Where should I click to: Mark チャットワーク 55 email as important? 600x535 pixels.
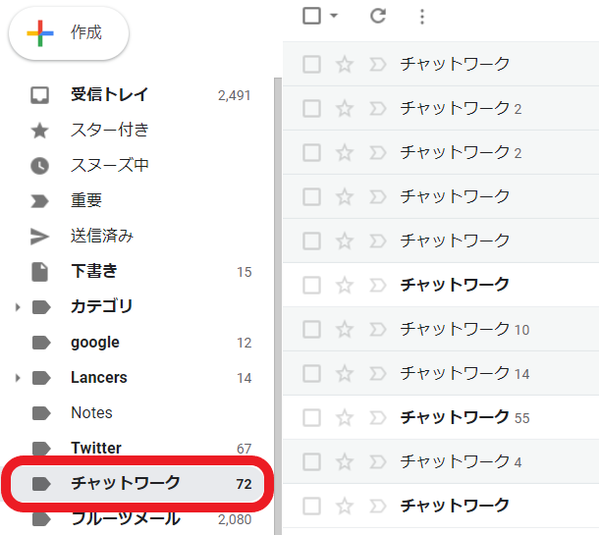378,418
